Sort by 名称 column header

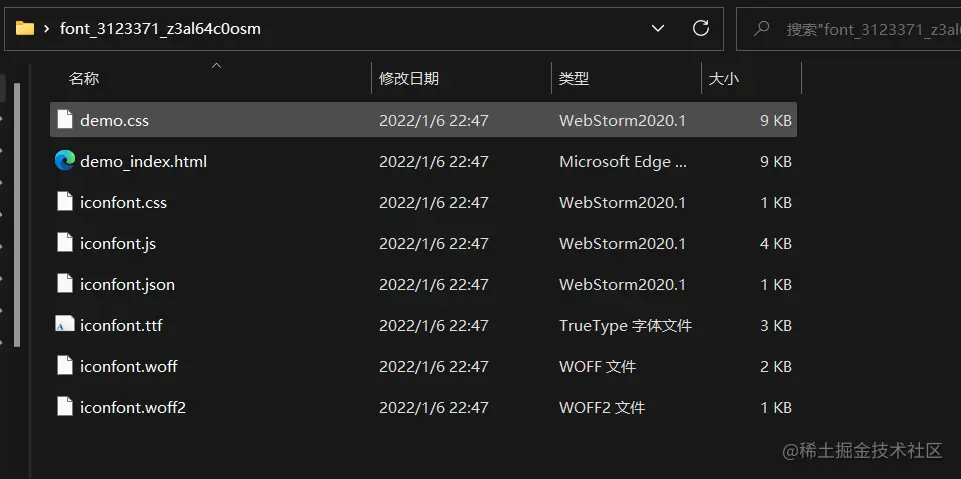[x=84, y=78]
